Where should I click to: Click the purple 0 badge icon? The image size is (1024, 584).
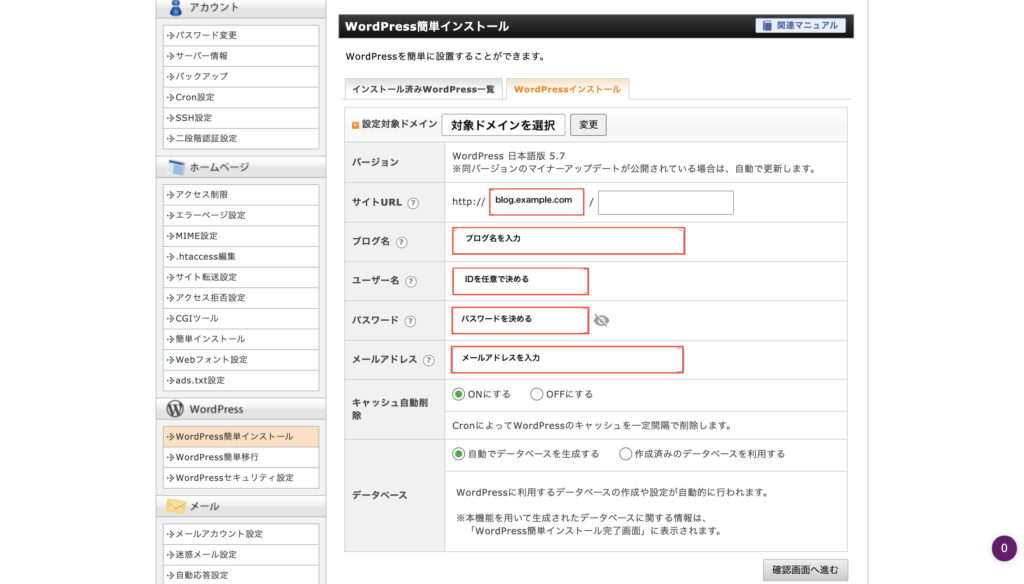point(1004,548)
